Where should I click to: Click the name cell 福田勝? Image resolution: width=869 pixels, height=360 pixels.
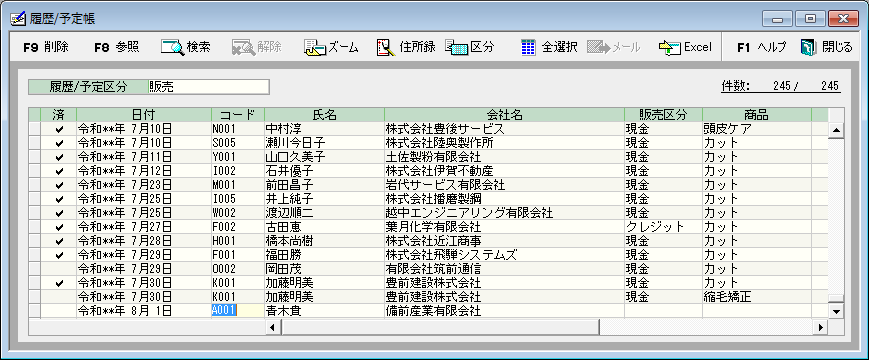[324, 255]
